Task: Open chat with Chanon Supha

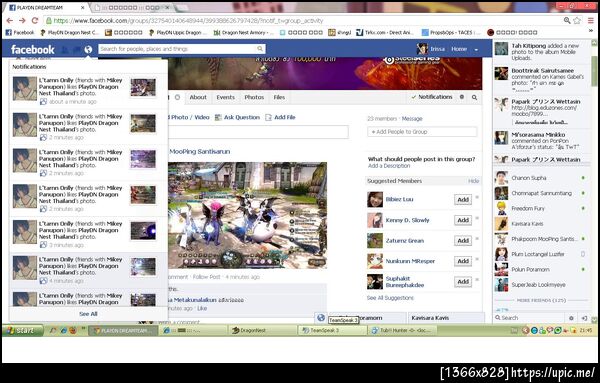Action: pos(540,178)
